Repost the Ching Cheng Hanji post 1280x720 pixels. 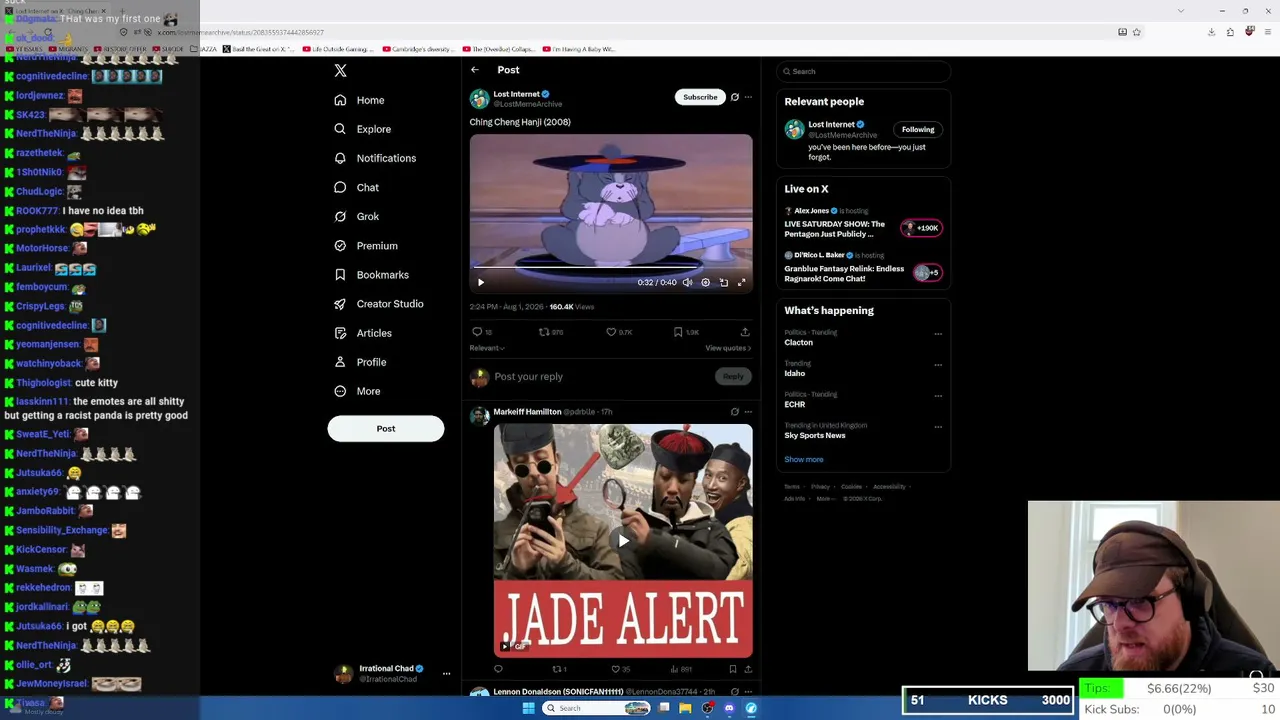(544, 332)
